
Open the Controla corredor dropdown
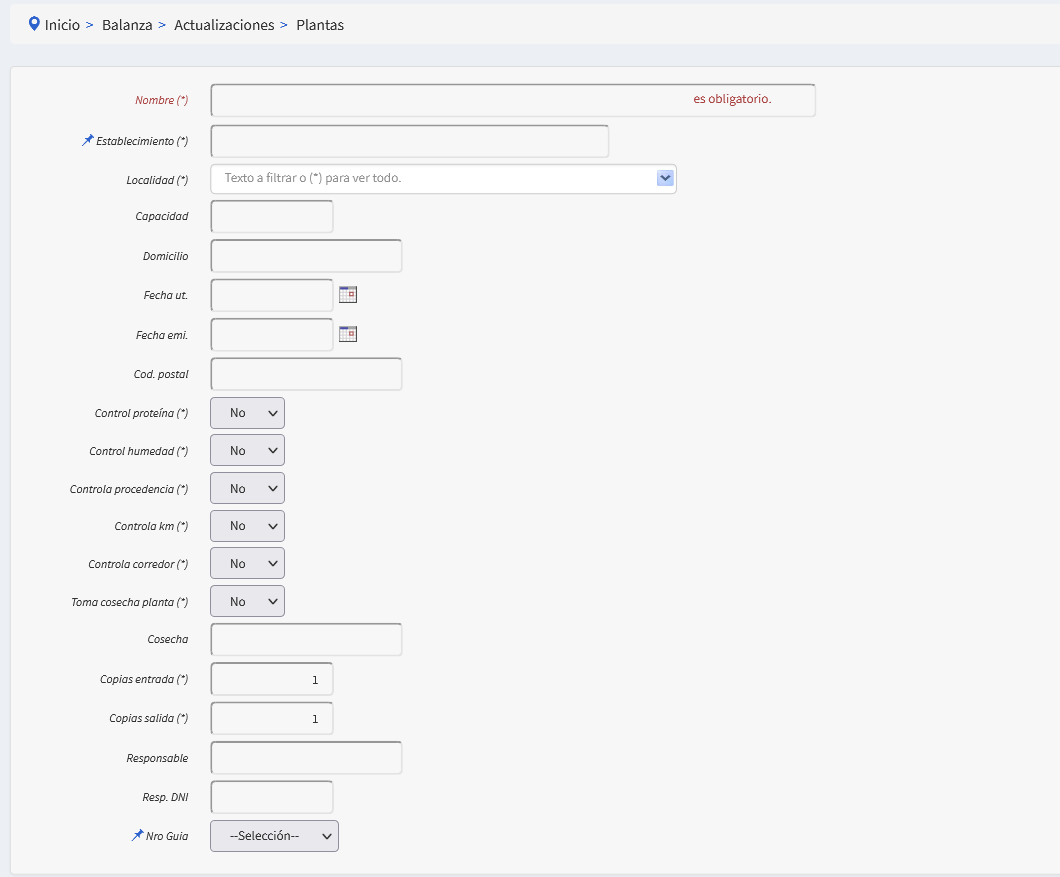coord(247,564)
